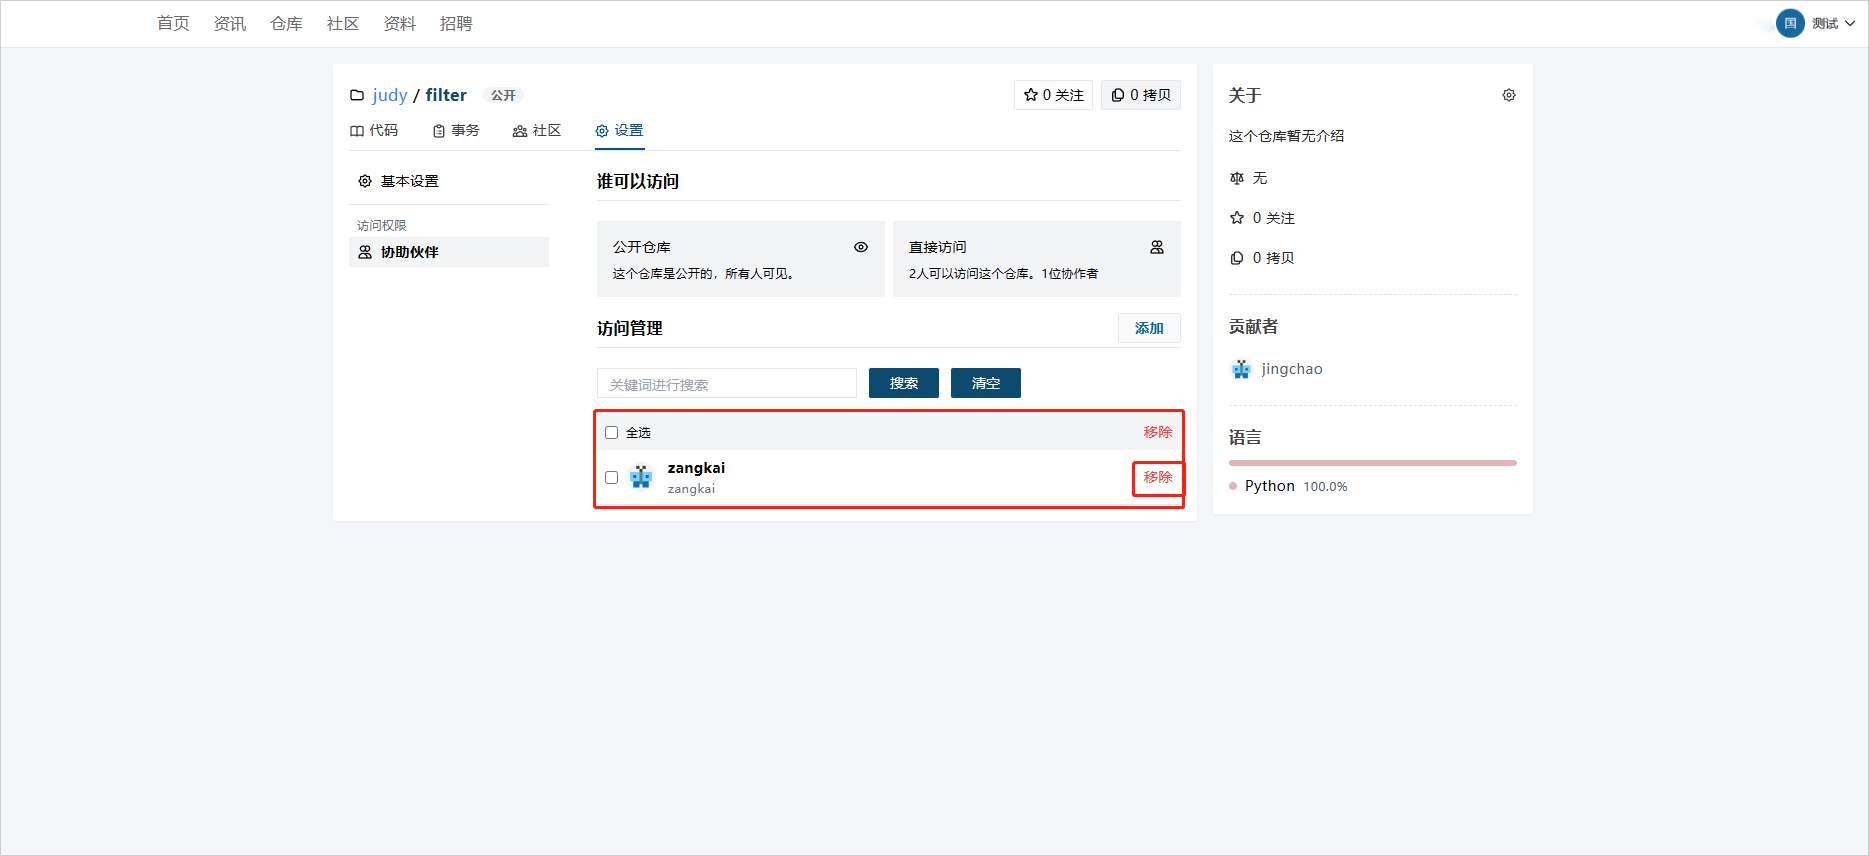Click jingchao's contributor avatar
The height and width of the screenshot is (856, 1869).
coord(1241,369)
